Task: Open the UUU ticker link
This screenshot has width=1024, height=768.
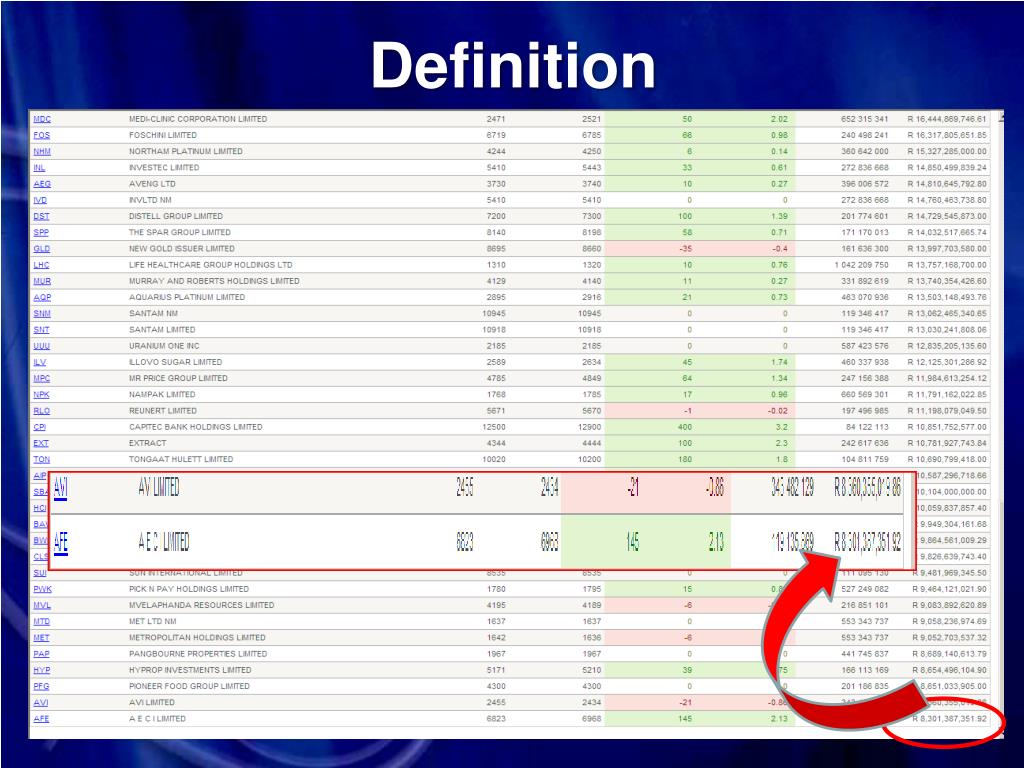Action: point(42,346)
